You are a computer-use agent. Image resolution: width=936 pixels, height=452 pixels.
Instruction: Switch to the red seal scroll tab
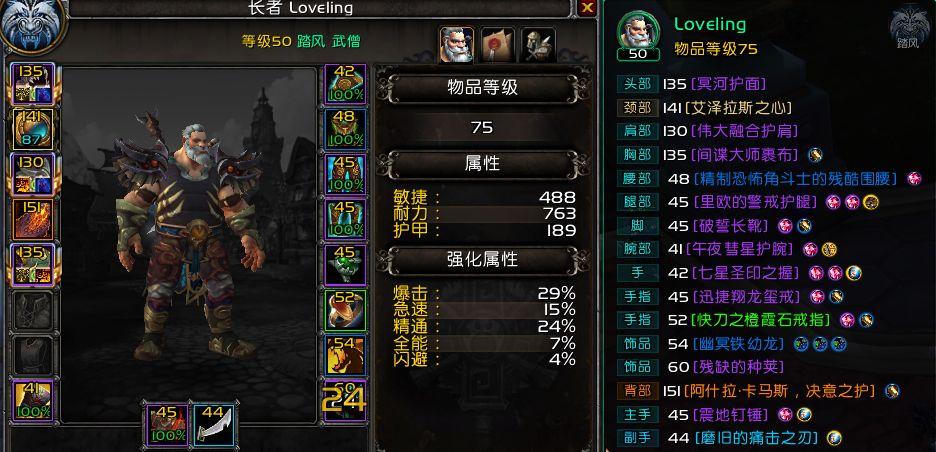pos(498,44)
